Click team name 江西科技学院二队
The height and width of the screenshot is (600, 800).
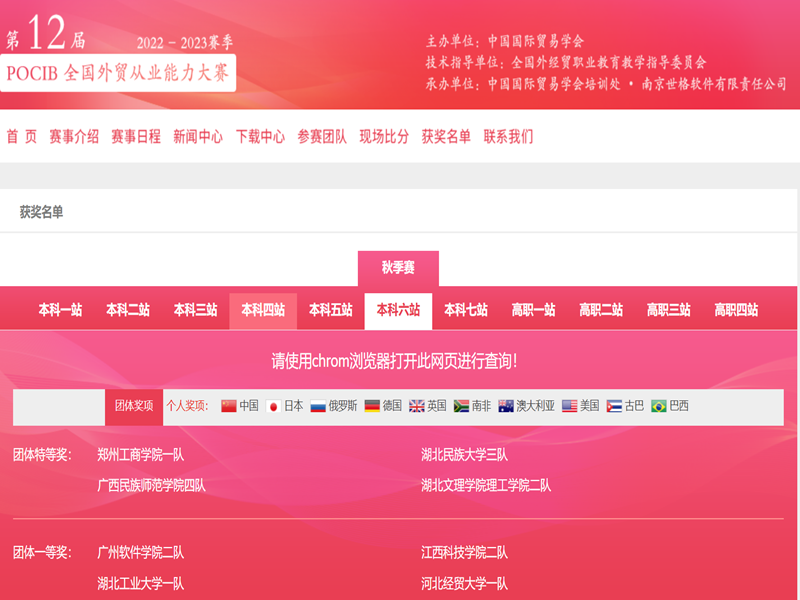pos(465,553)
